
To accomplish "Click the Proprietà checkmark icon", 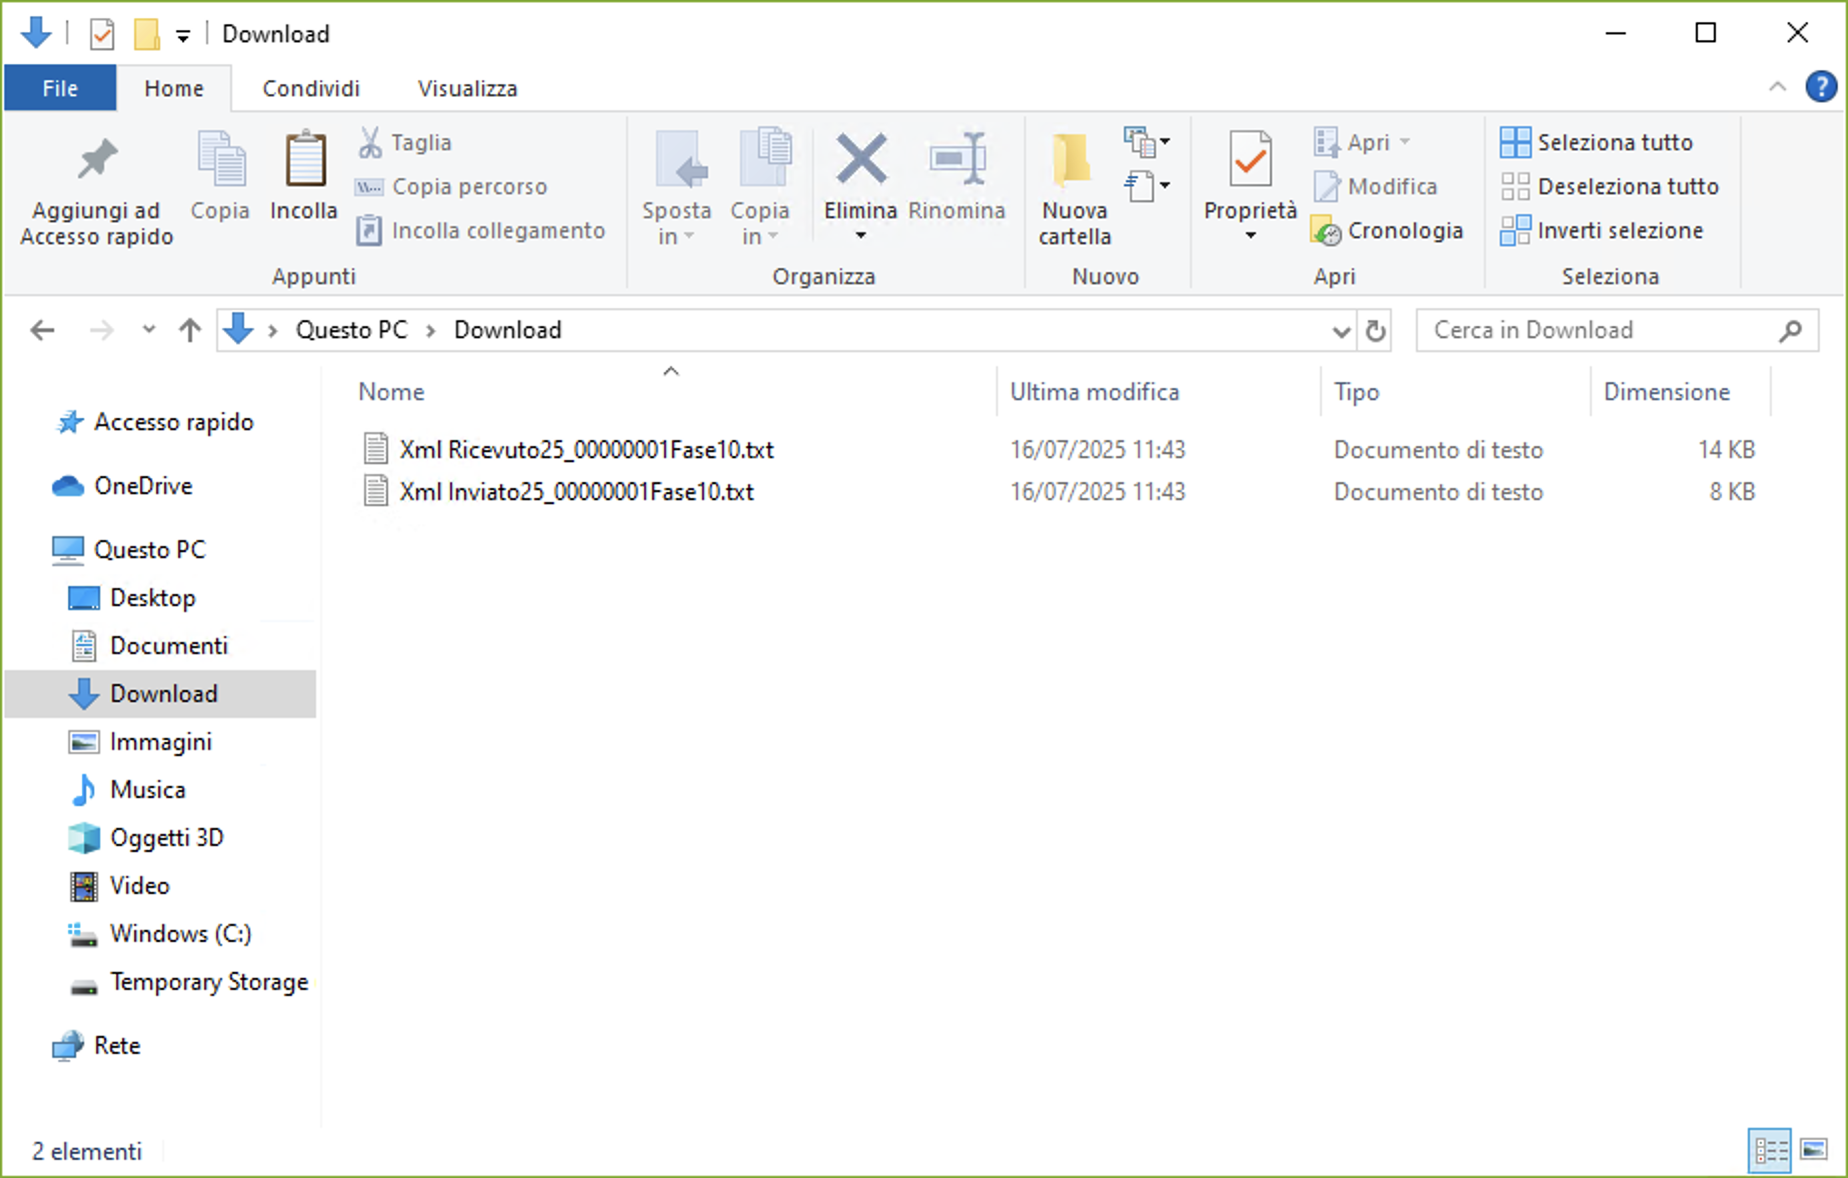I will tap(1250, 159).
